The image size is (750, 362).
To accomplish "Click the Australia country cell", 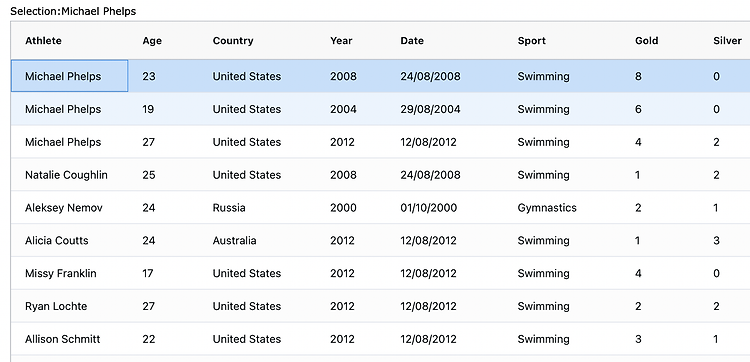I will [x=257, y=241].
